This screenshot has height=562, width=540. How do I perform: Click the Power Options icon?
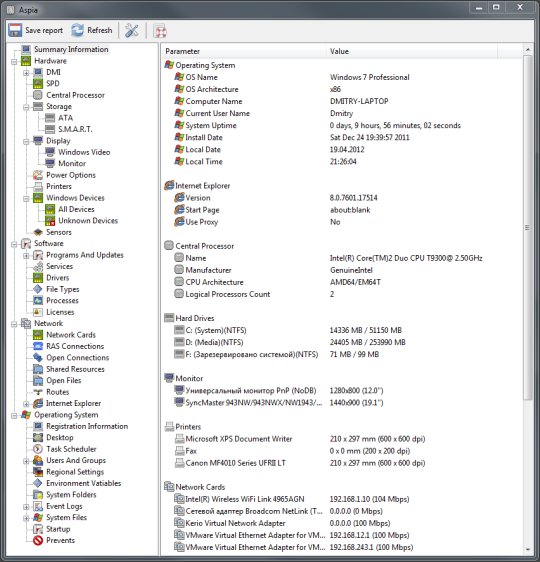pos(38,175)
